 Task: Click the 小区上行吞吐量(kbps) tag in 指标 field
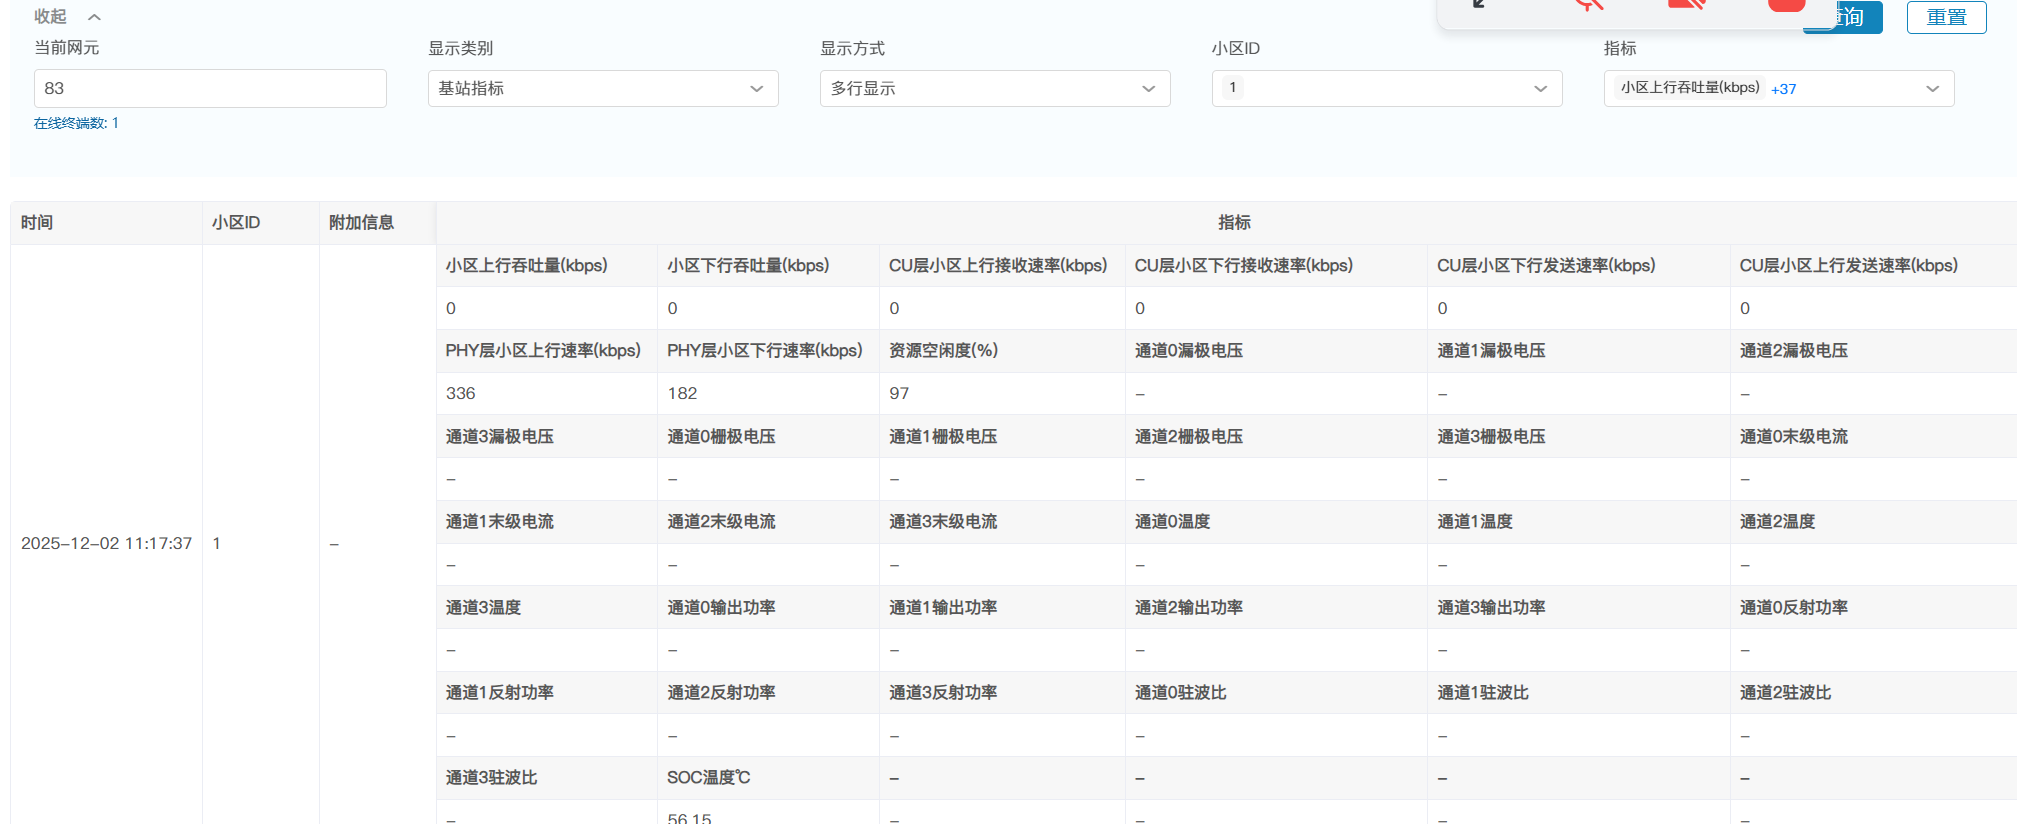click(1689, 88)
